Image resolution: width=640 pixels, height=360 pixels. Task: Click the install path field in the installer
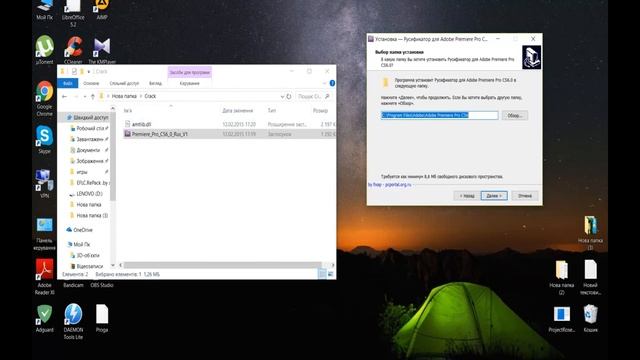(x=439, y=116)
